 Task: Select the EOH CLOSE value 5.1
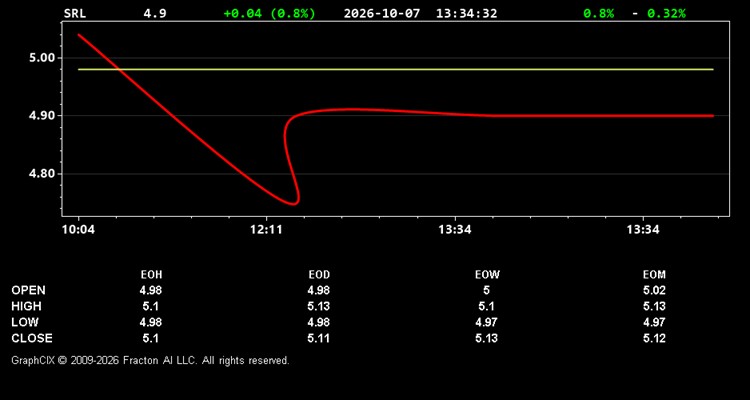[x=151, y=338]
